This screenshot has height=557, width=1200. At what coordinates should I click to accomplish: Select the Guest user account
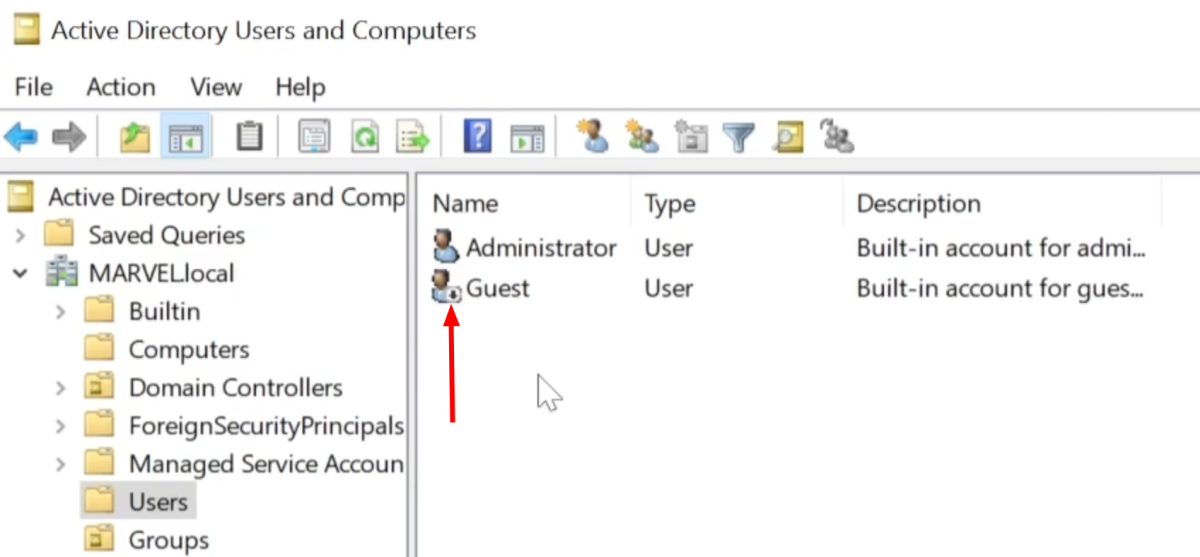[x=497, y=289]
